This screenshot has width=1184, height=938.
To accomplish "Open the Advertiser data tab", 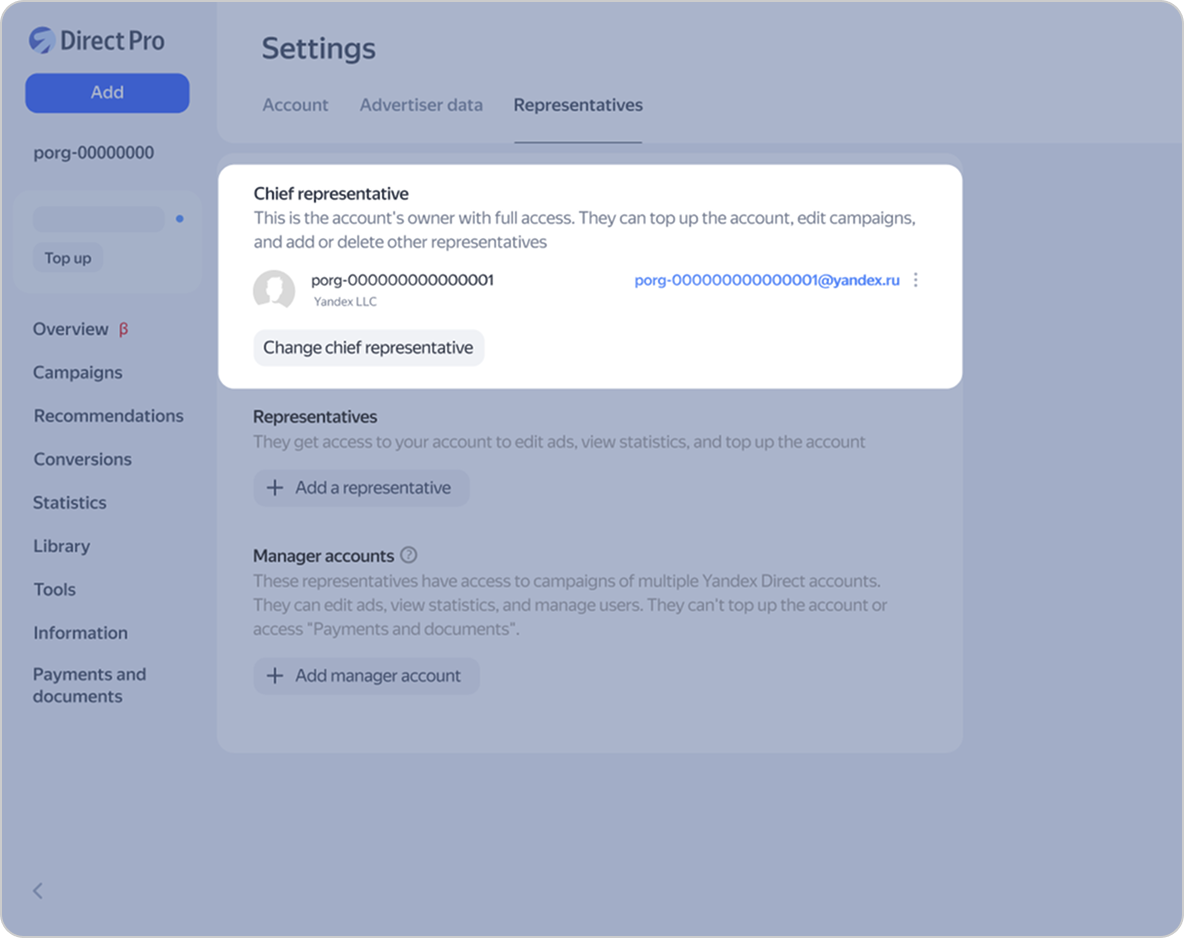I will point(421,105).
